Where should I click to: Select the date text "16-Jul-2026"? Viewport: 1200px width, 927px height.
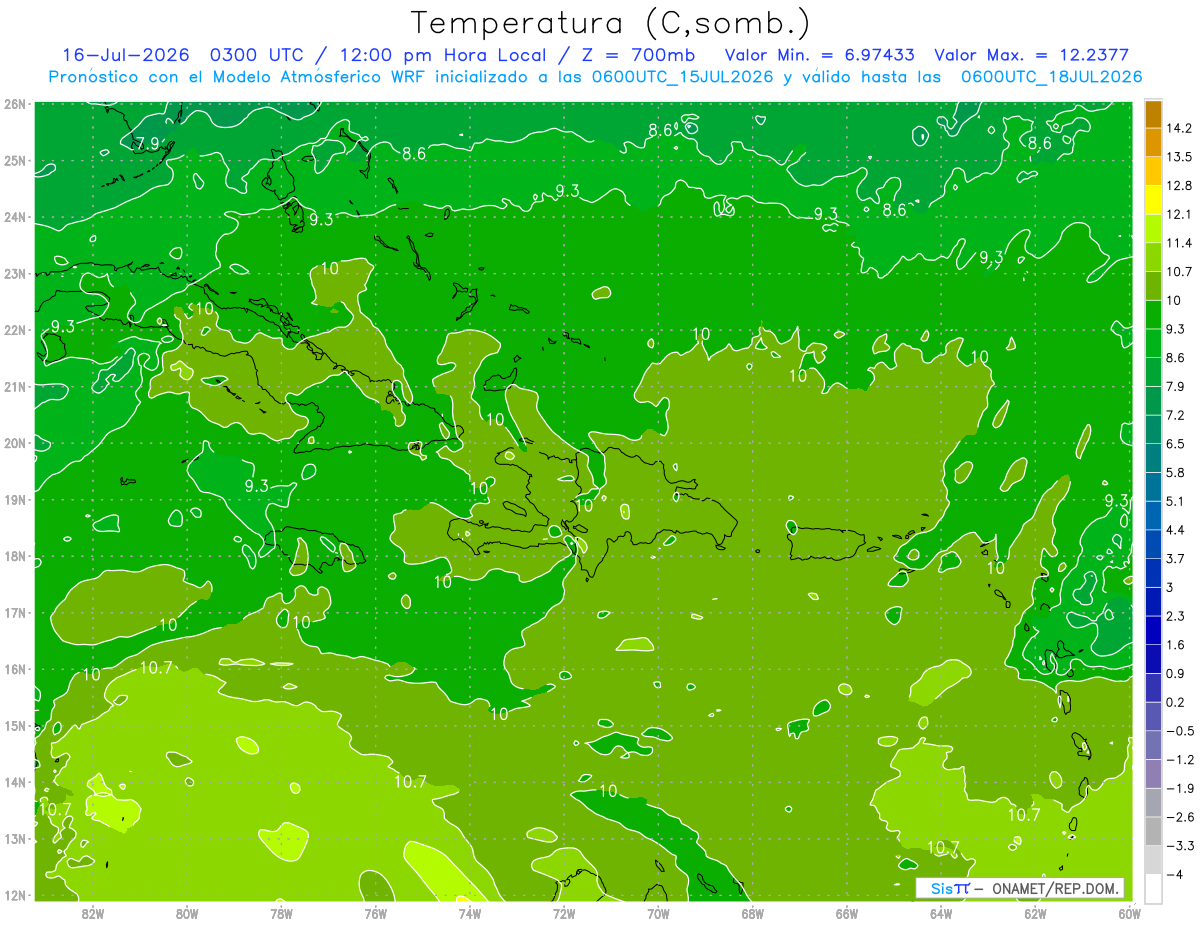[126, 55]
